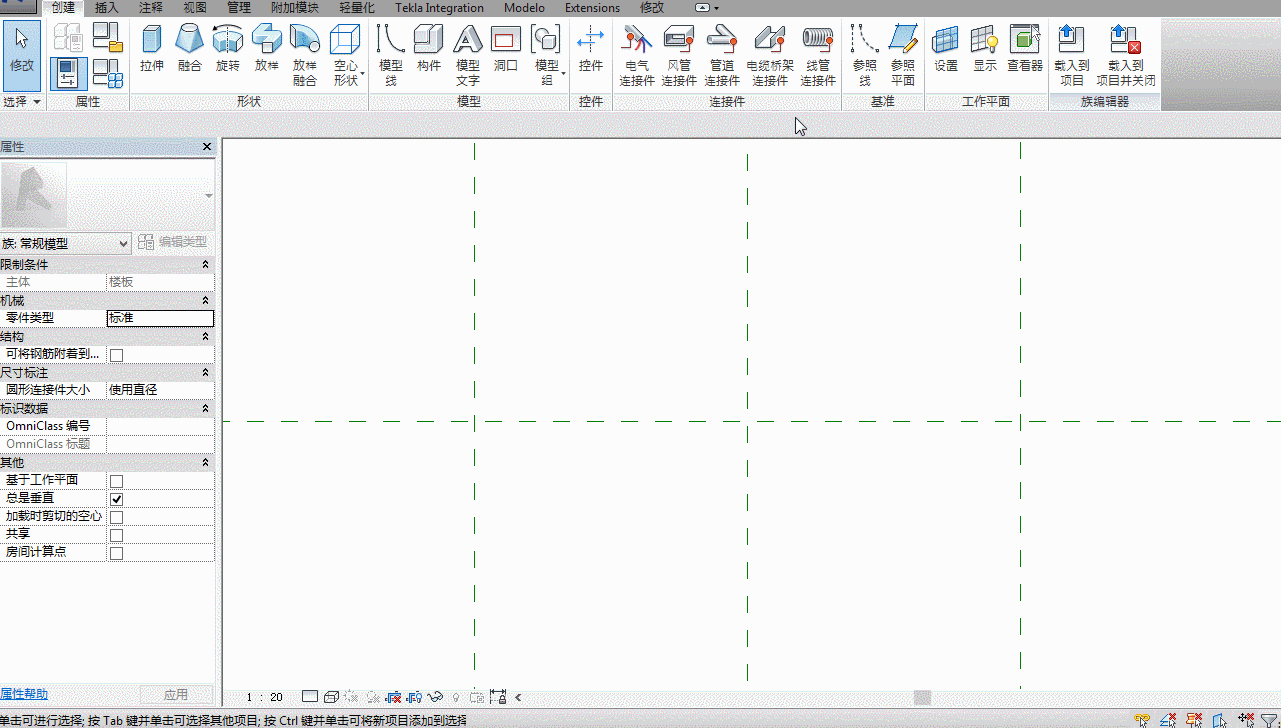
Task: Expand the 选择 dropdown panel
Action: (x=22, y=102)
